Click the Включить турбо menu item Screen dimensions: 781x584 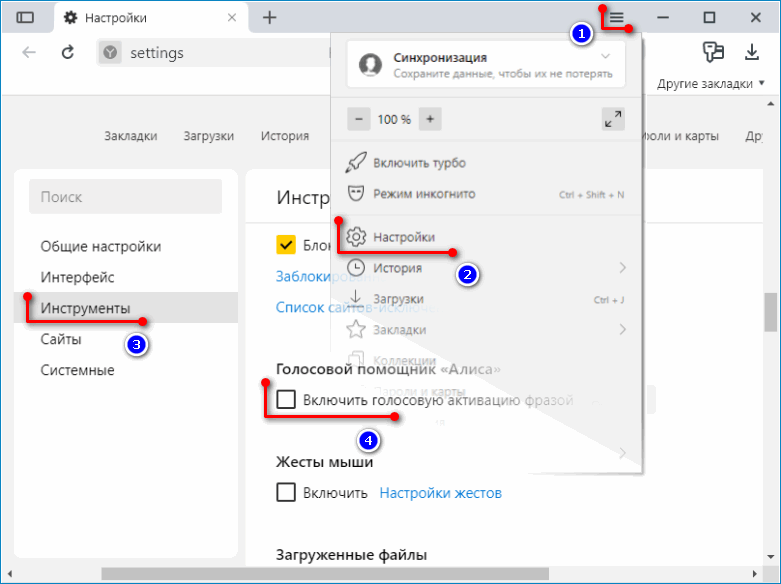click(x=419, y=163)
